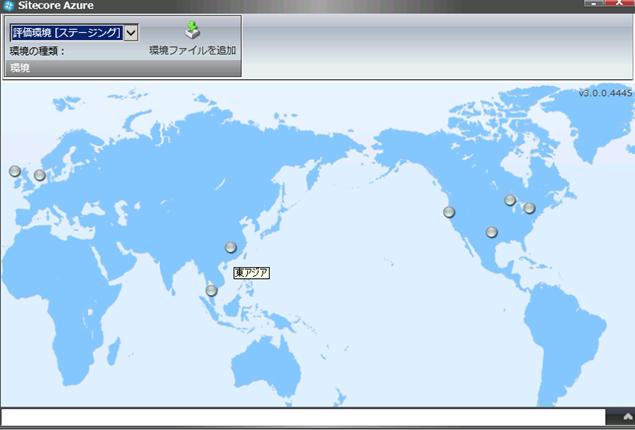Select the datacenter marker on the Netherlands
The height and width of the screenshot is (430, 635).
[40, 175]
